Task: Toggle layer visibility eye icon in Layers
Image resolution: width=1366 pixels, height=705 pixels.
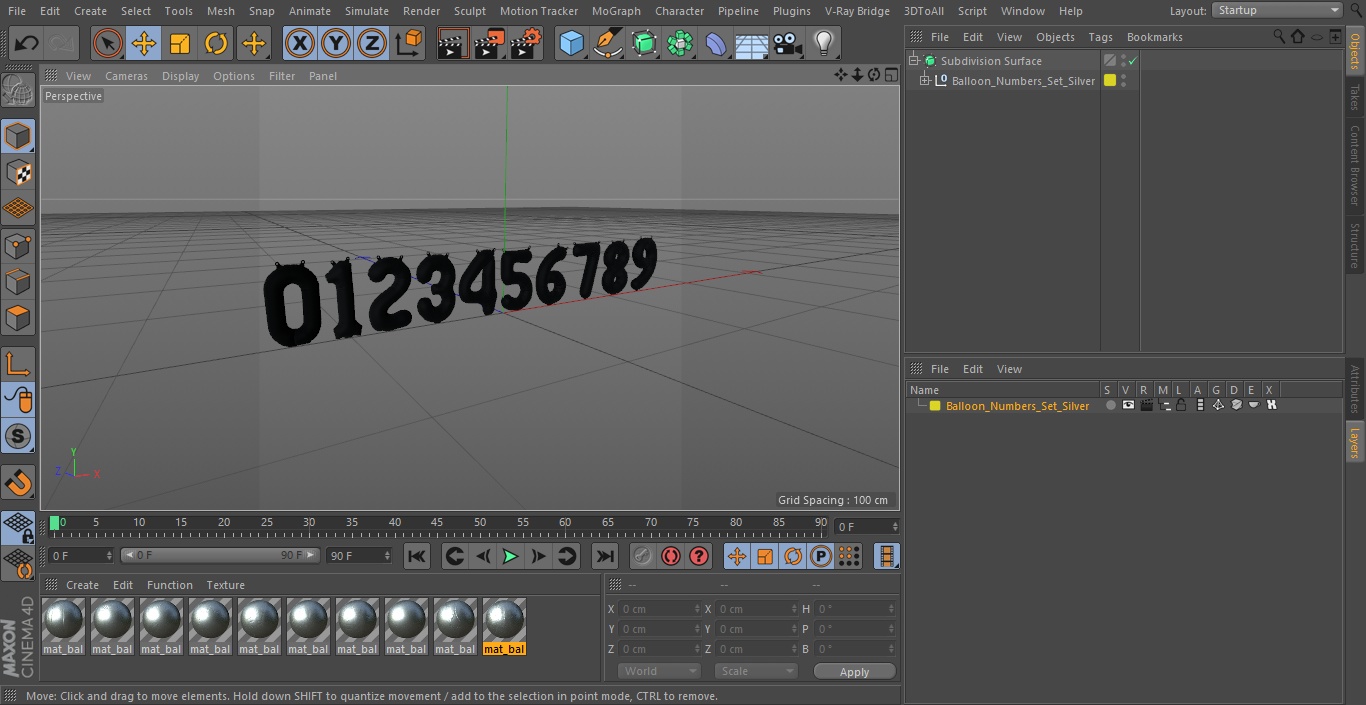Action: tap(1128, 406)
